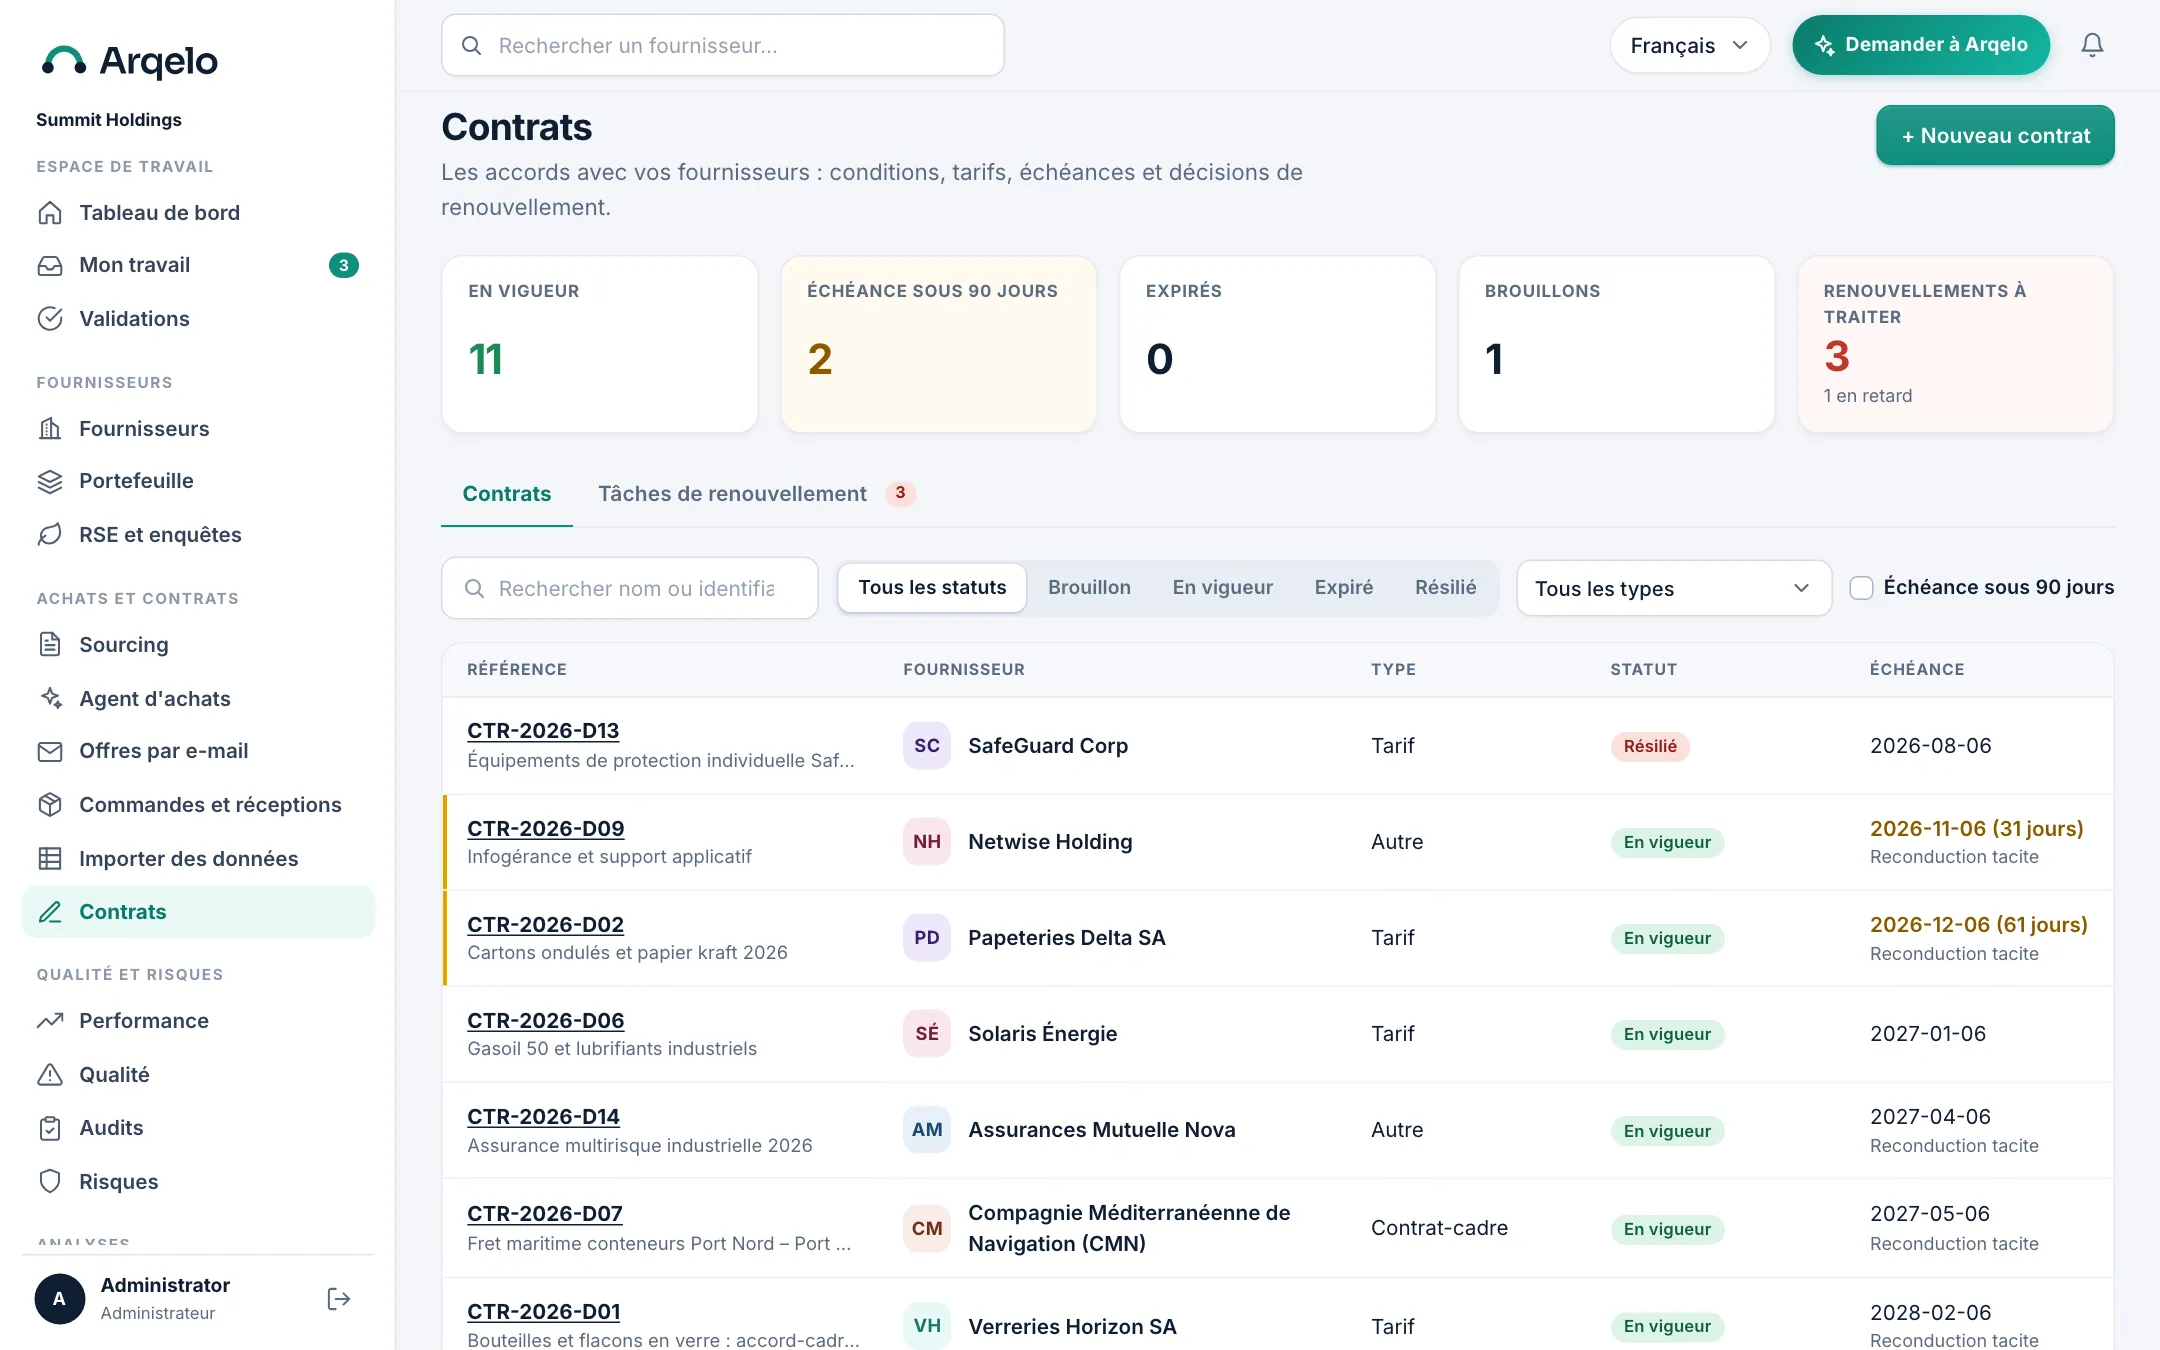Viewport: 2160px width, 1350px height.
Task: Open Portefeuille layers icon
Action: pyautogui.click(x=50, y=481)
